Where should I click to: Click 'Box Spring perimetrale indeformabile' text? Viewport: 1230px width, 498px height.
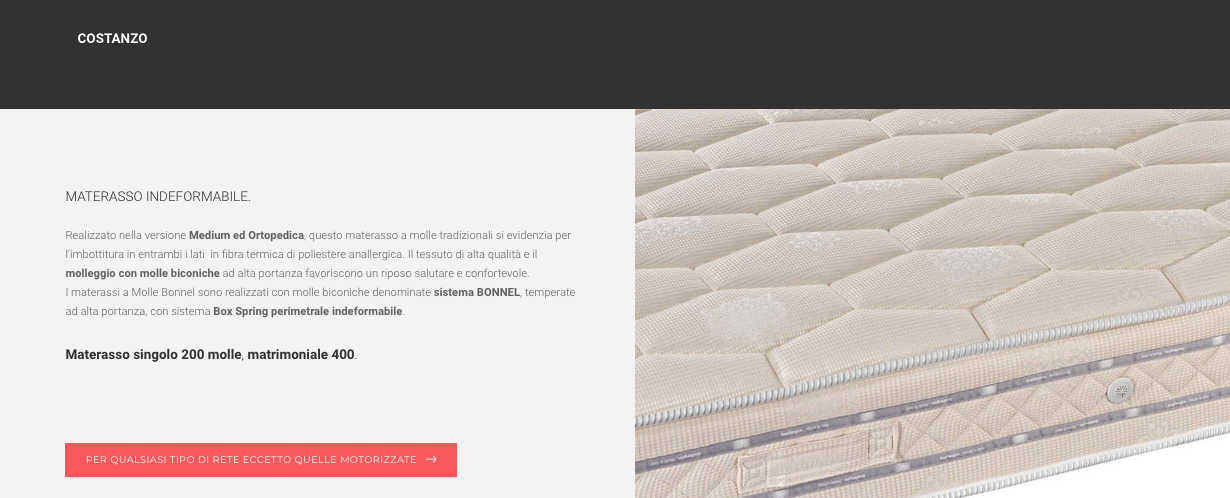[308, 311]
